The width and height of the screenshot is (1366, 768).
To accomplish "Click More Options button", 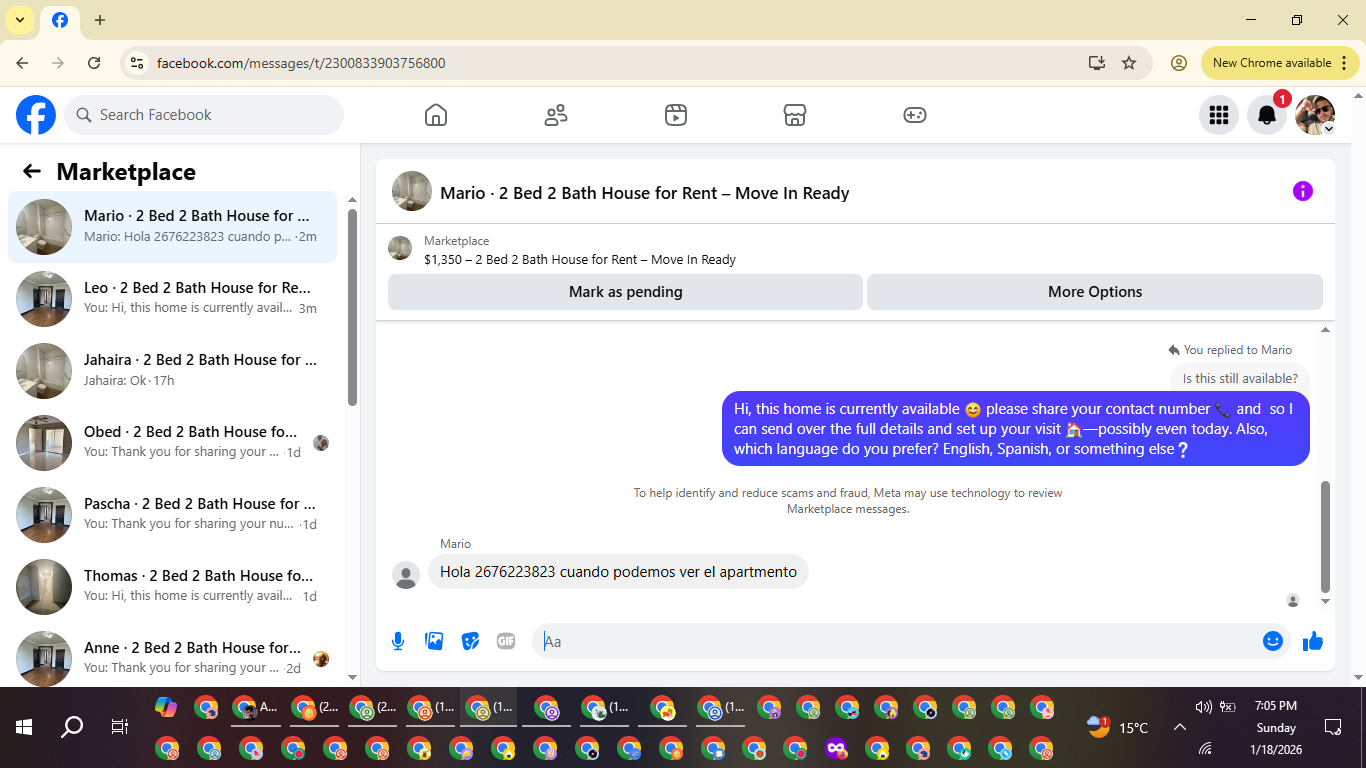I will coord(1095,292).
